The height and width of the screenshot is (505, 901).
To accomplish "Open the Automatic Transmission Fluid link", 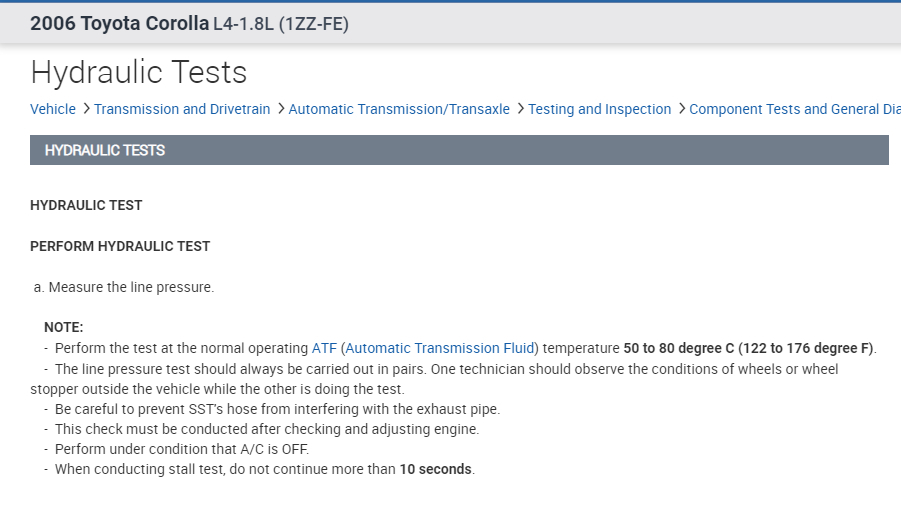I will [440, 348].
